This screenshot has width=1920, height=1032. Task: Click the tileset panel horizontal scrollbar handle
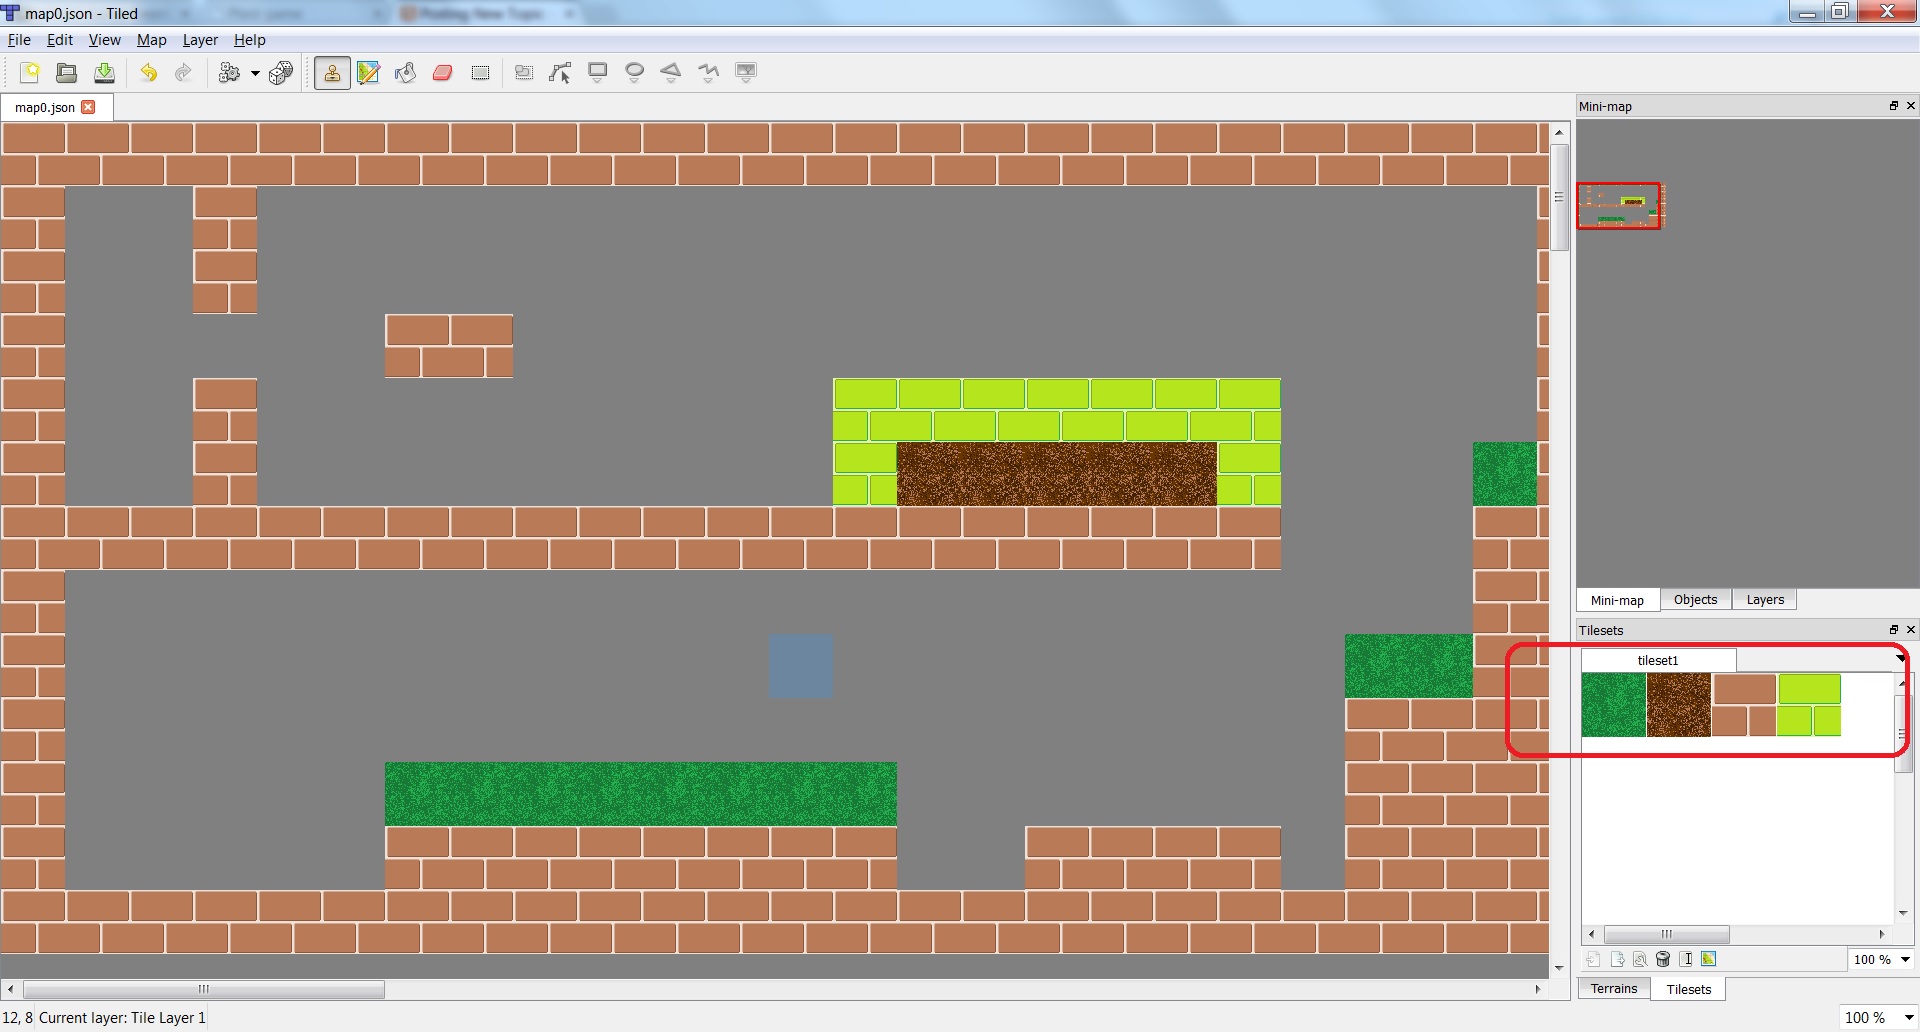(1667, 934)
